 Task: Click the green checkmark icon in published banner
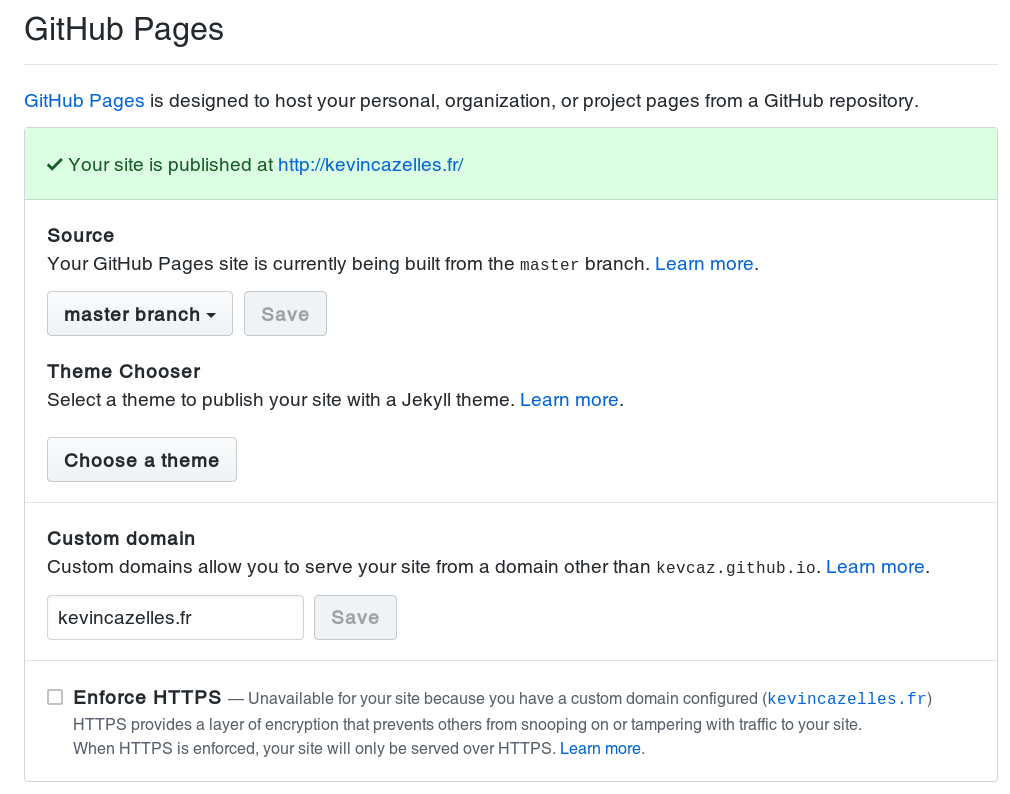coord(55,165)
